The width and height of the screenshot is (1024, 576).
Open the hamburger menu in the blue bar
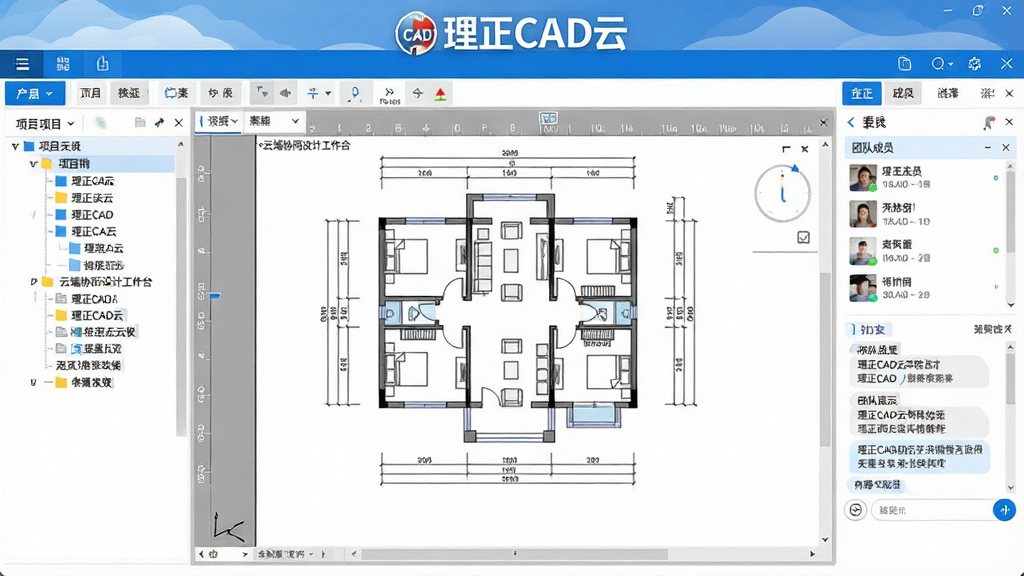[22, 64]
